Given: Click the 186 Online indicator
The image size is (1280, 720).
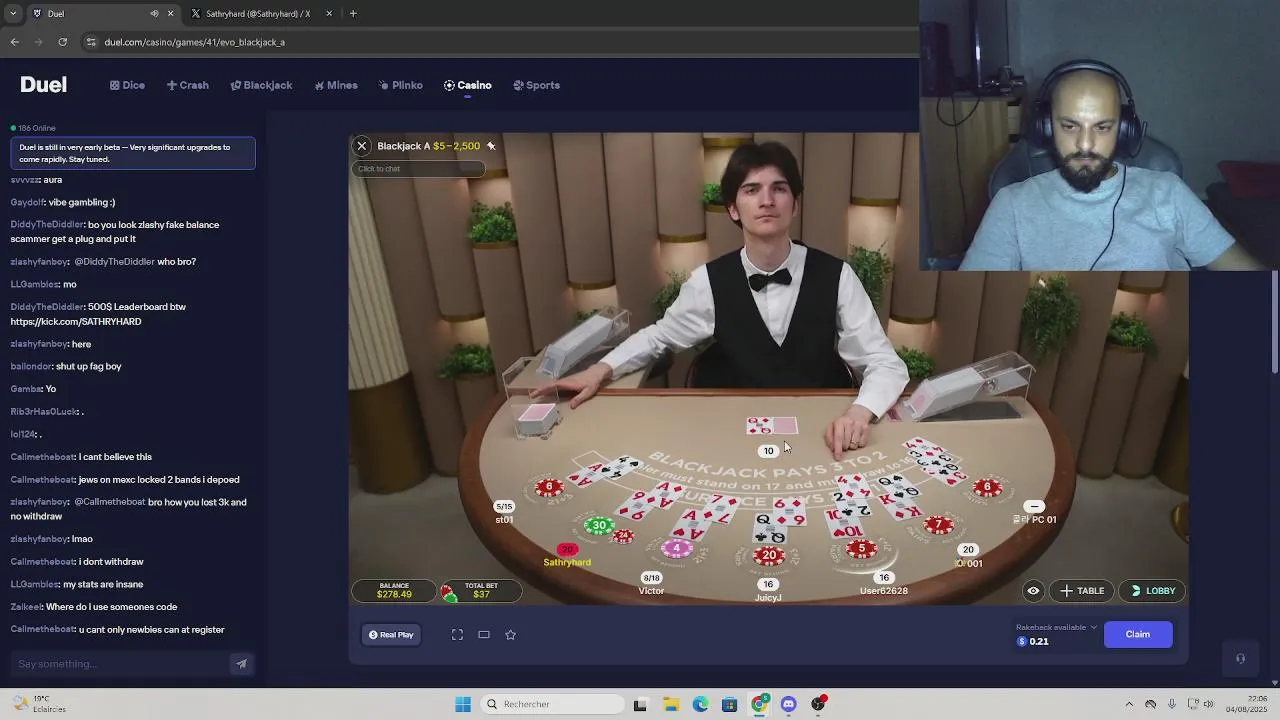Looking at the screenshot, I should click(33, 128).
